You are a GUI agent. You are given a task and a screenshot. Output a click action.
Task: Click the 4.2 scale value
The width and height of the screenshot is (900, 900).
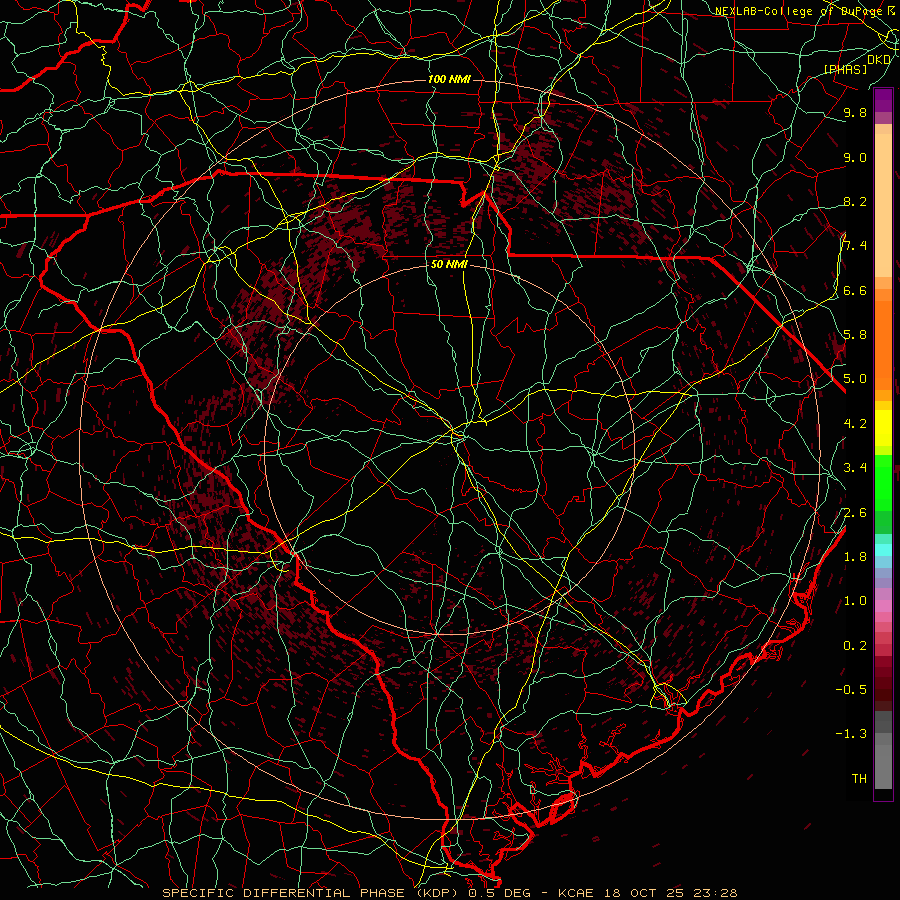[x=855, y=424]
